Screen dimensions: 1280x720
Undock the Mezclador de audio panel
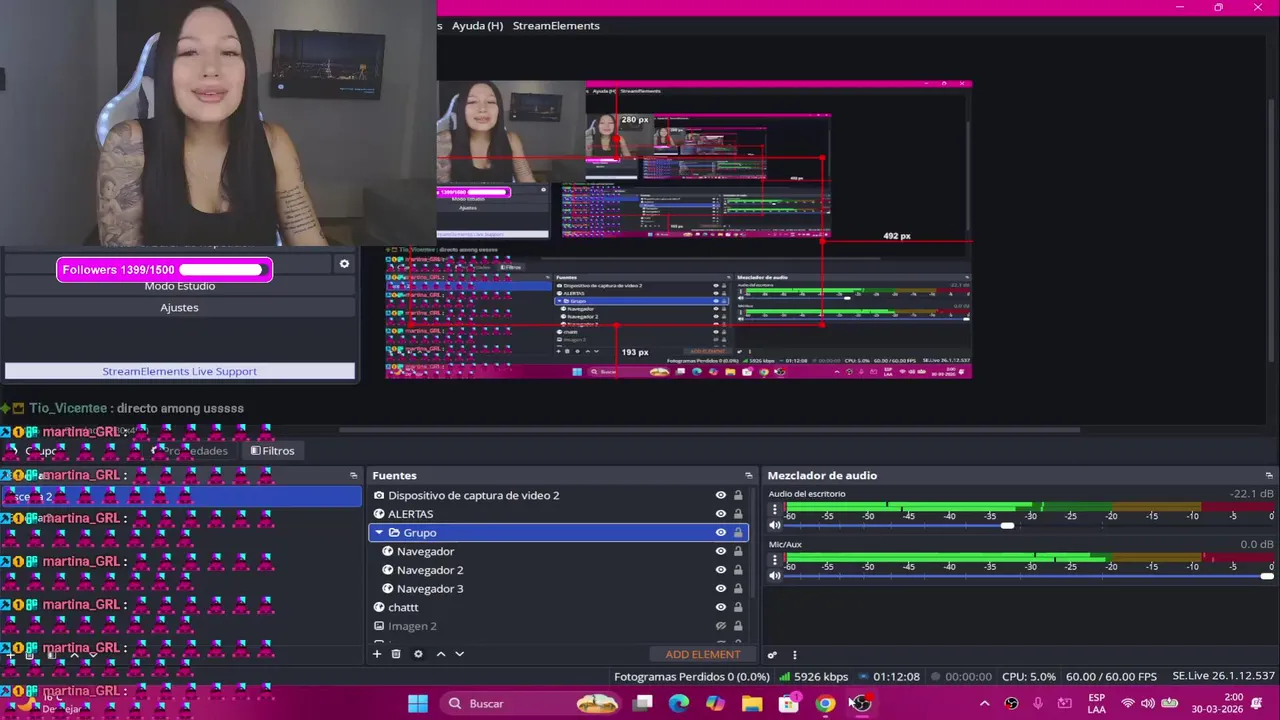click(x=1269, y=476)
